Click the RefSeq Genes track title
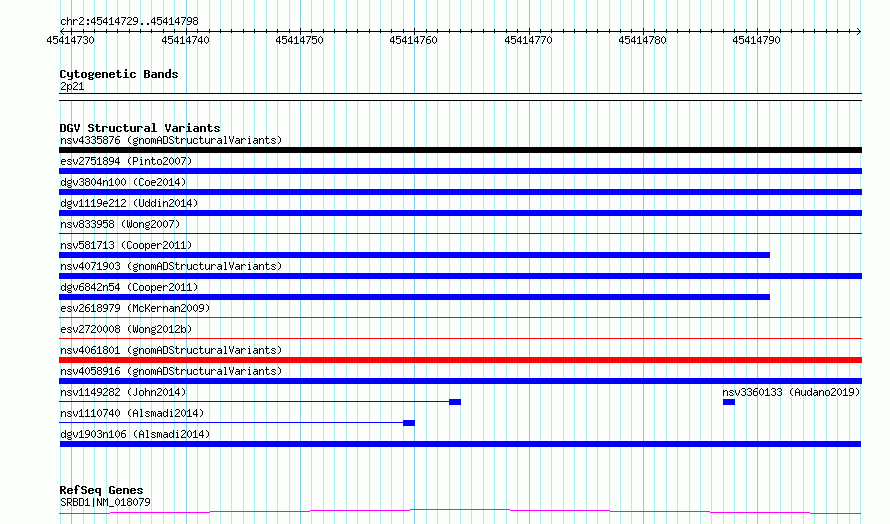Viewport: 890px width, 524px height. tap(101, 490)
